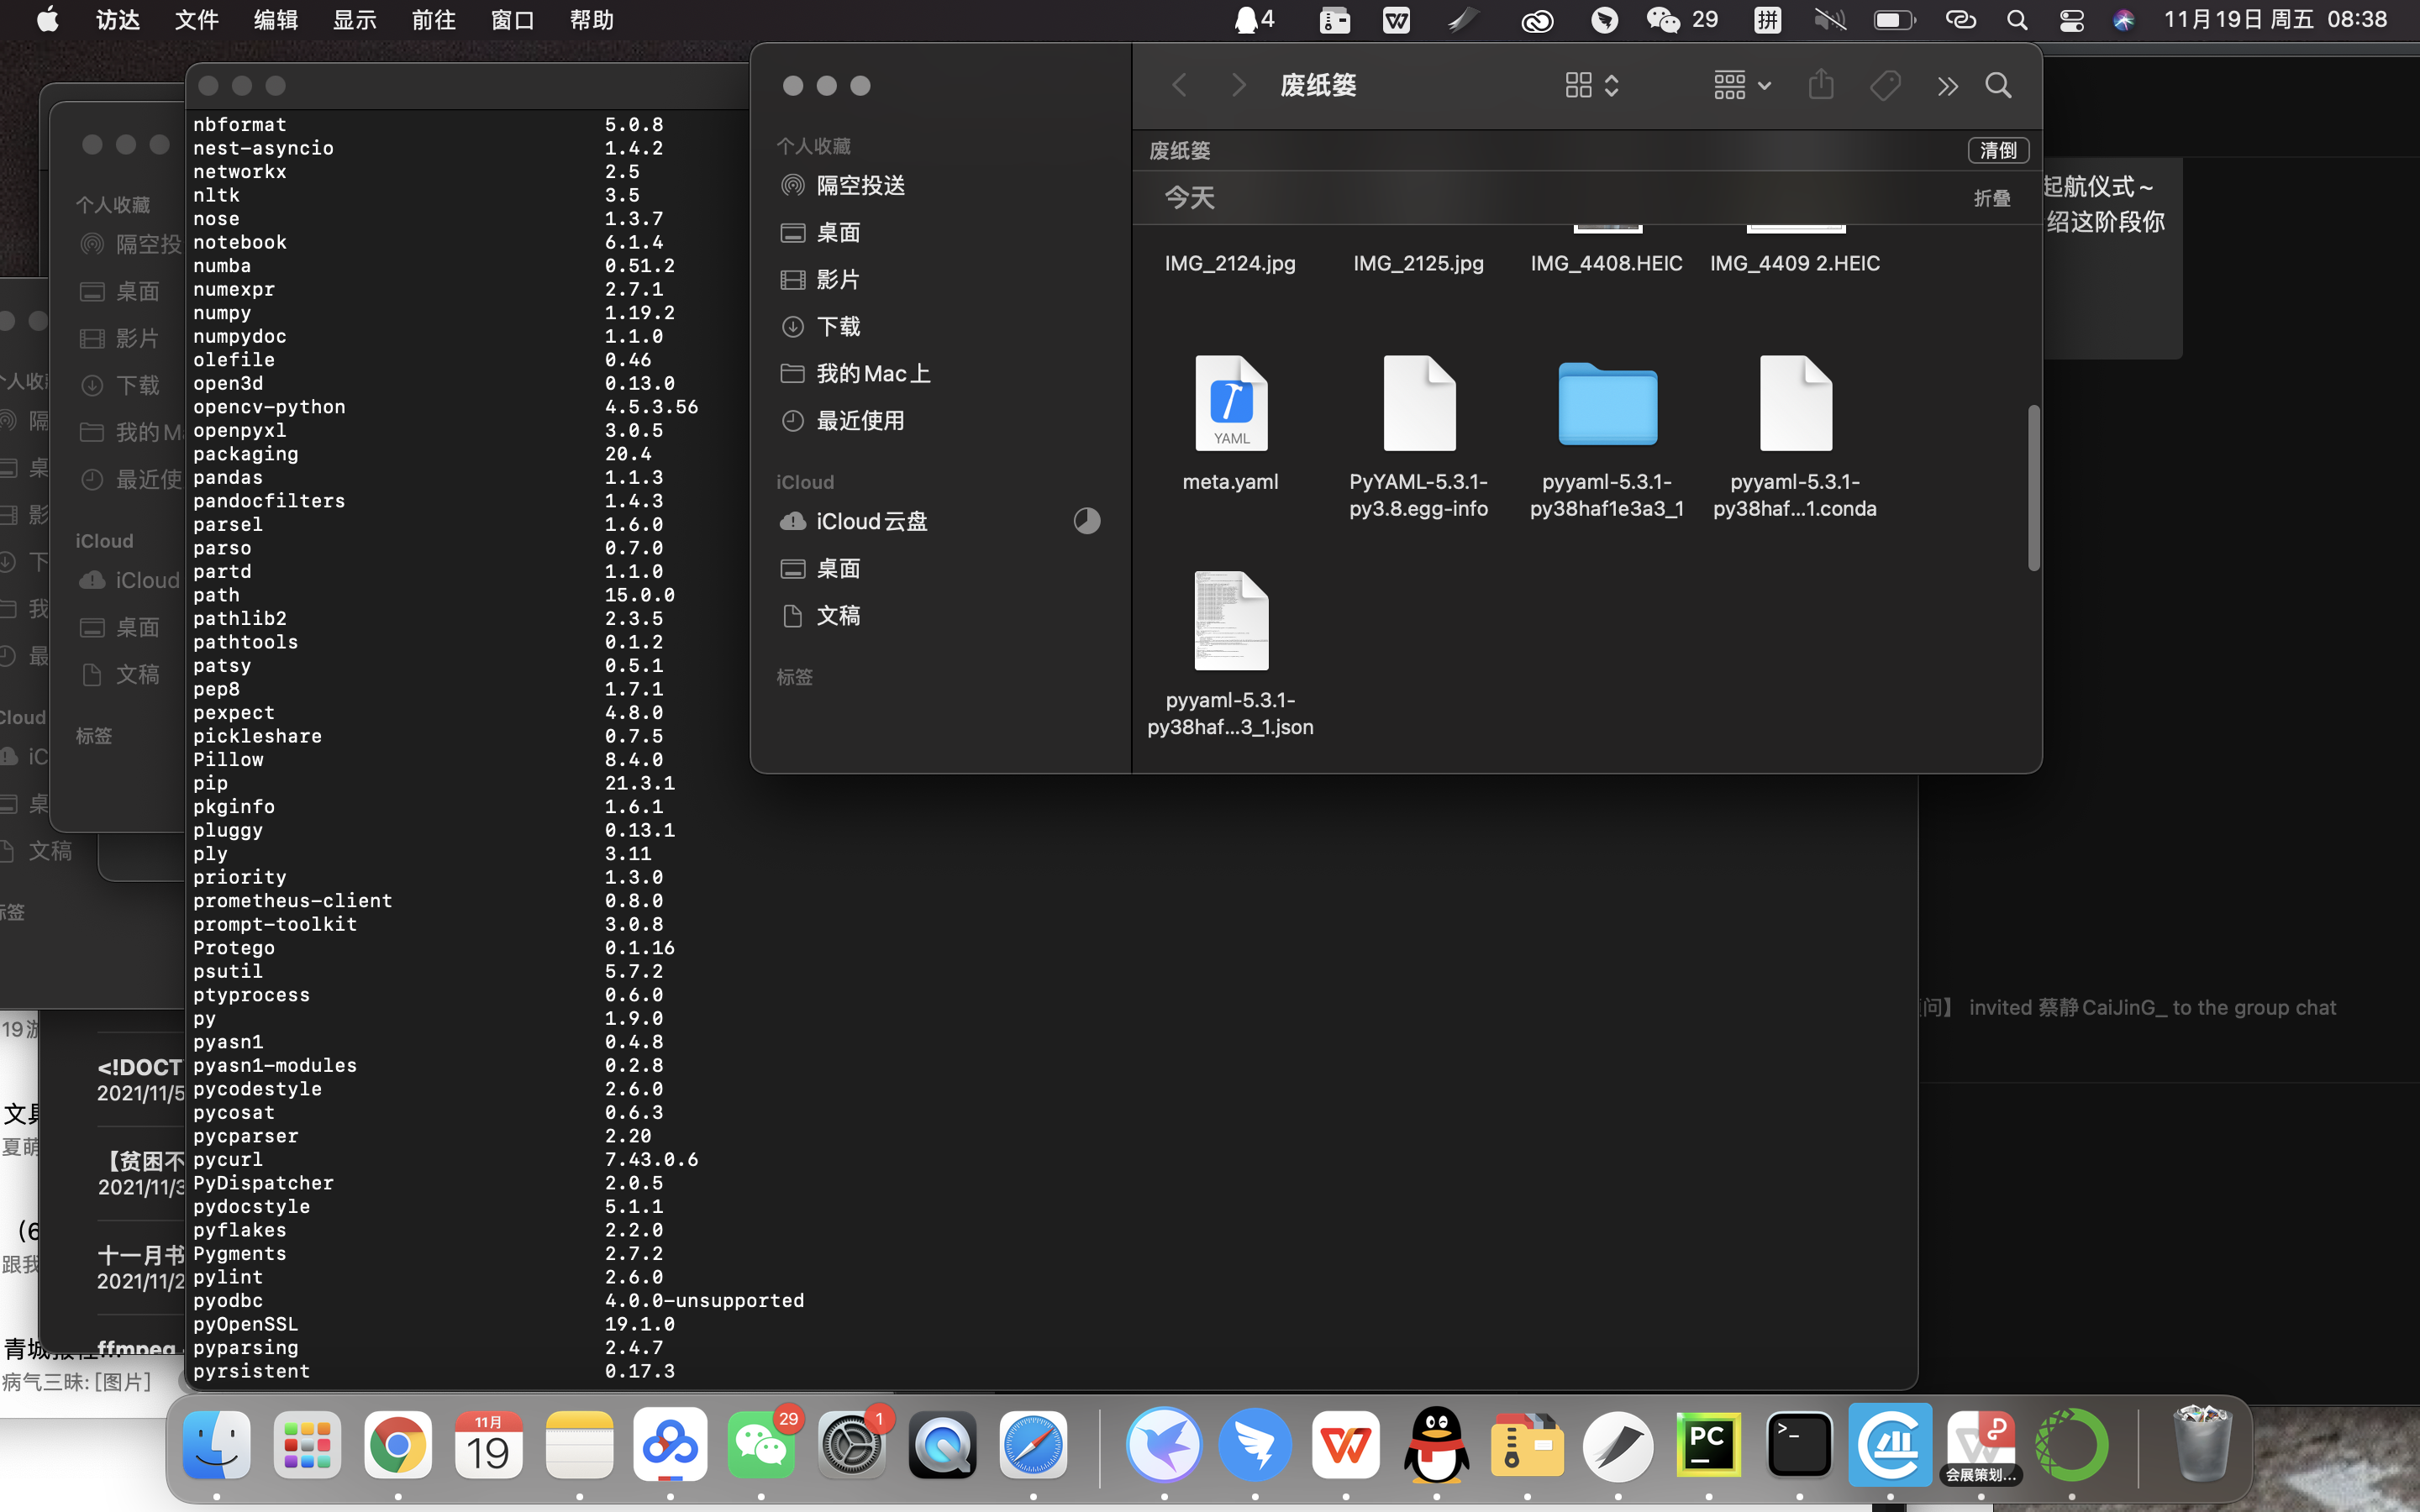Toggle the 折叠 collapse for 今天 group
Image resolution: width=2420 pixels, height=1512 pixels.
point(1991,198)
